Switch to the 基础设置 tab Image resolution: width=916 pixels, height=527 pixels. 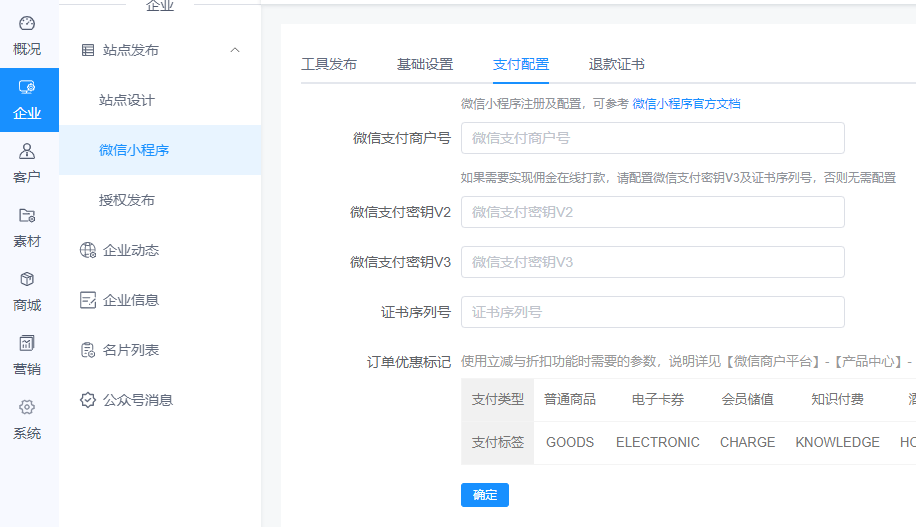(x=425, y=64)
